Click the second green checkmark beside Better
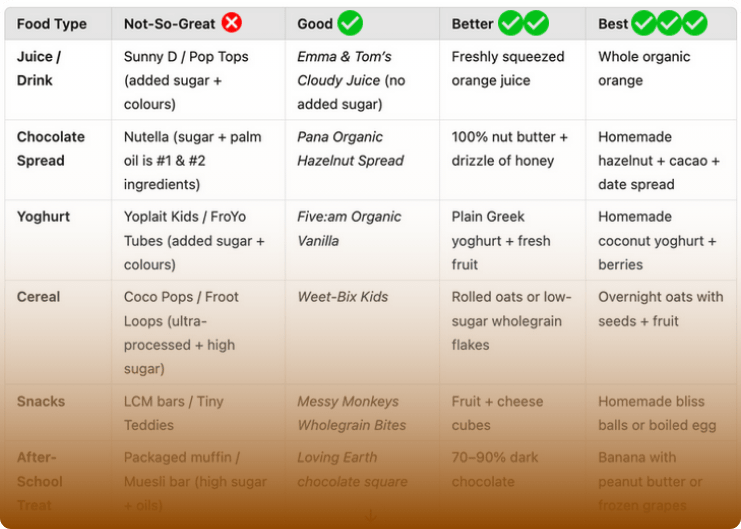Screen dimensions: 741x529 (x=536, y=23)
